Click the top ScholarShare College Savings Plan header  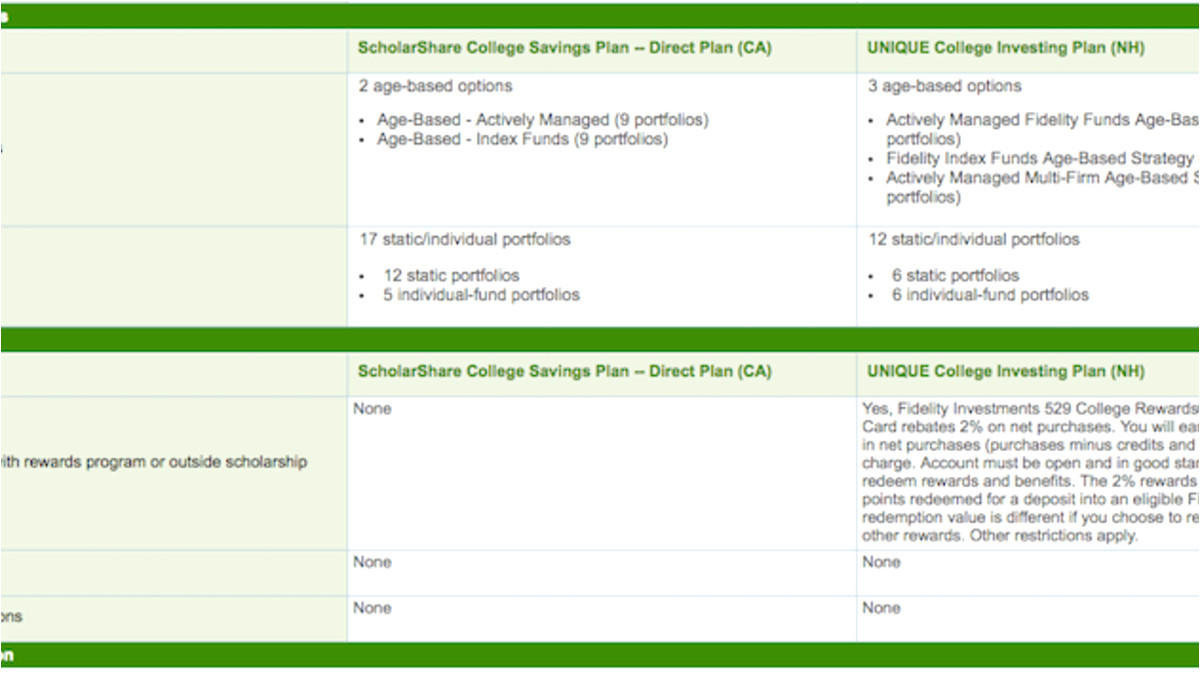[565, 48]
